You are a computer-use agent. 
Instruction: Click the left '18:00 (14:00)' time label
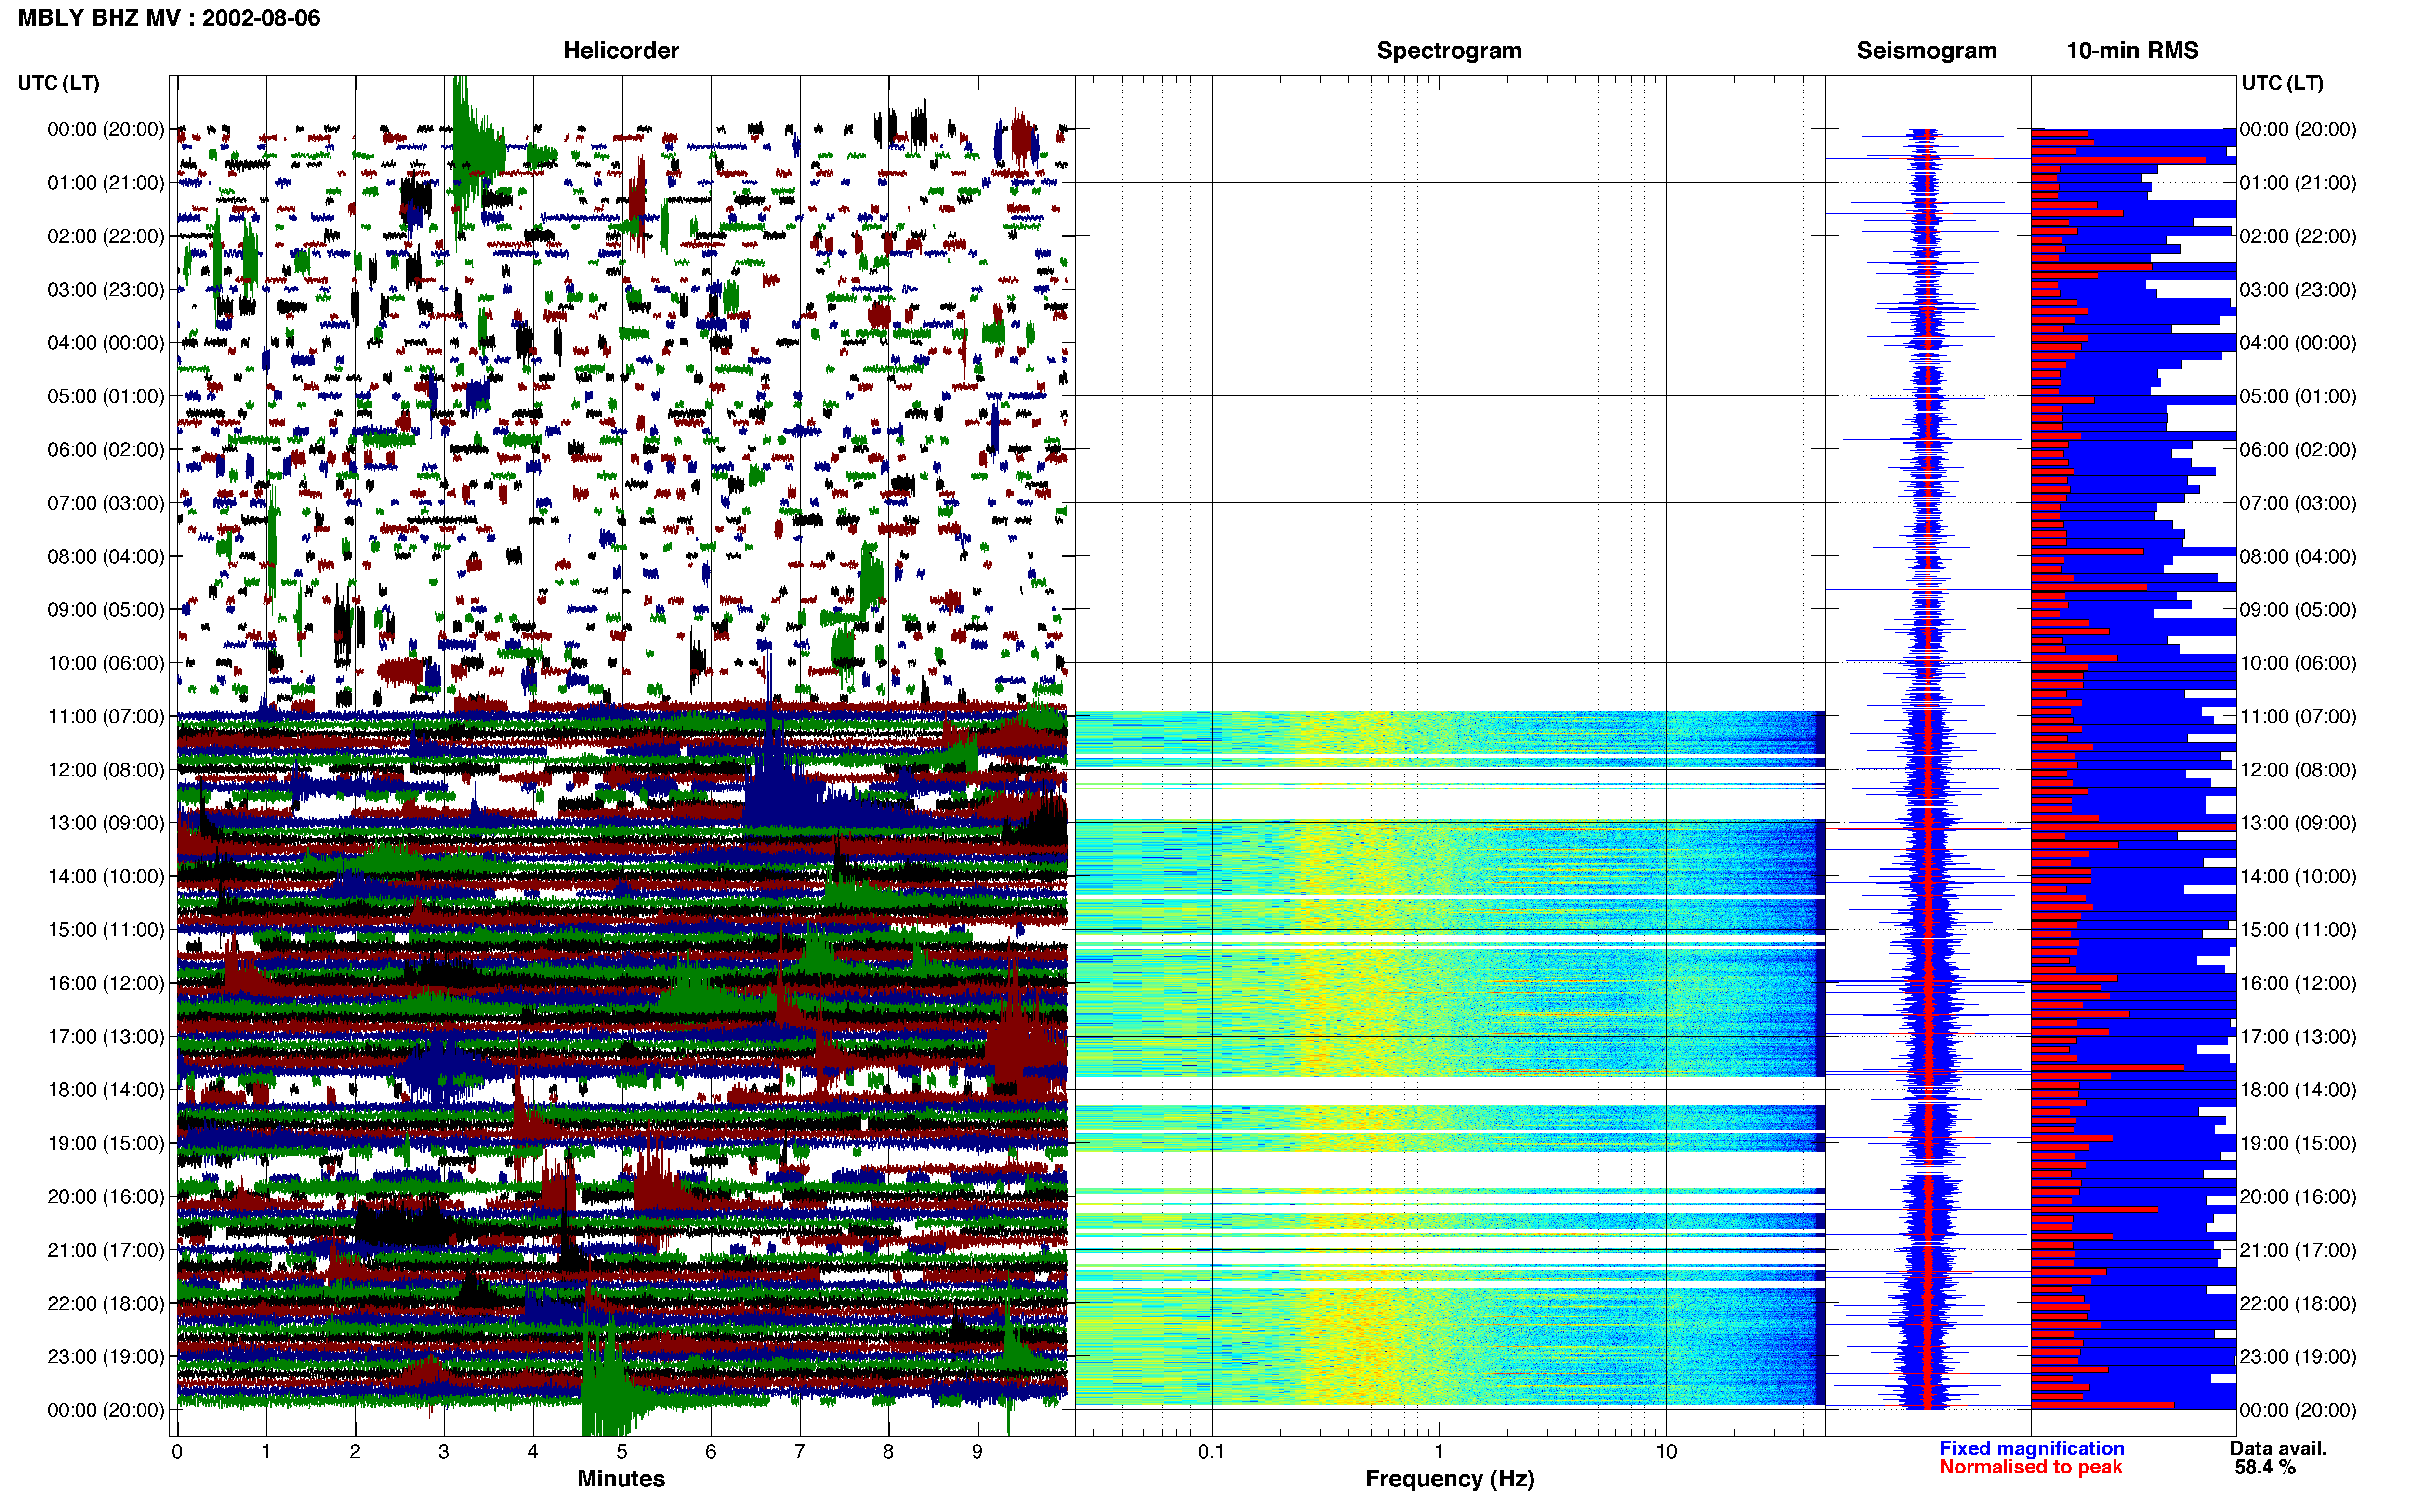pyautogui.click(x=106, y=1090)
